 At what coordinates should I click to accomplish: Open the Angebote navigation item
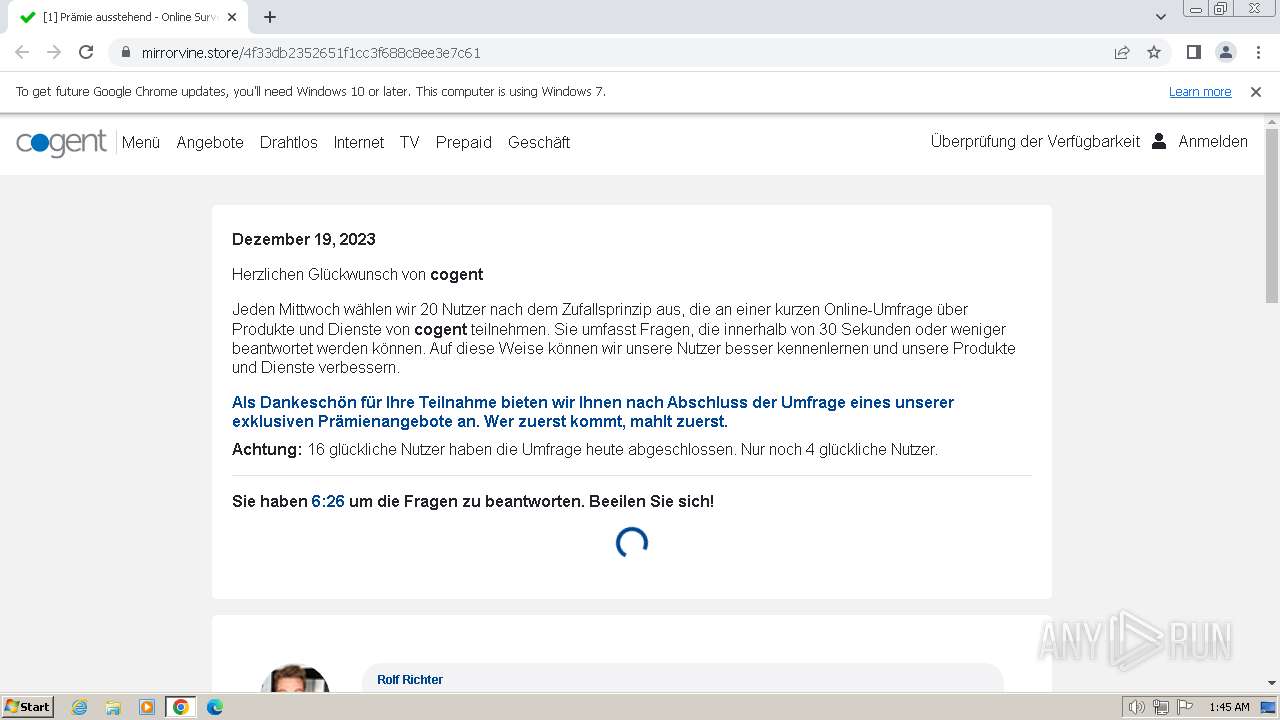(x=210, y=142)
